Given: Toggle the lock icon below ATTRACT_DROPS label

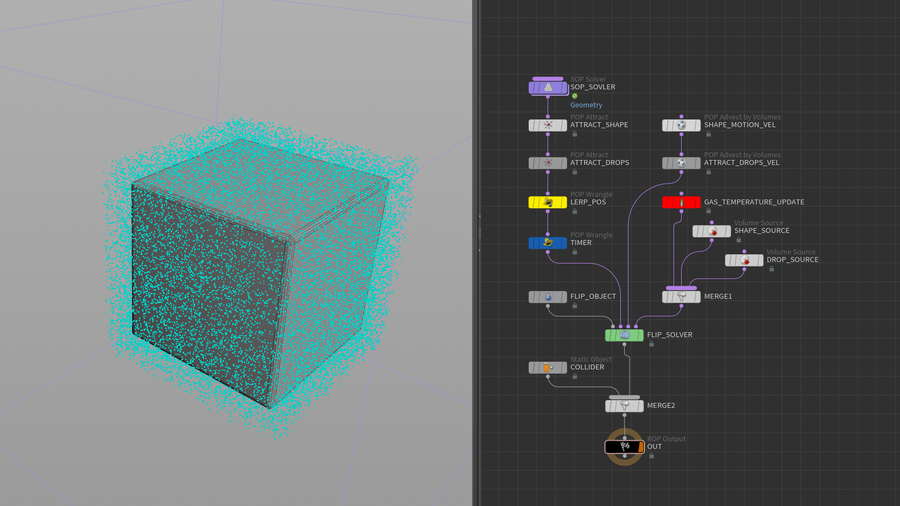Looking at the screenshot, I should 575,172.
